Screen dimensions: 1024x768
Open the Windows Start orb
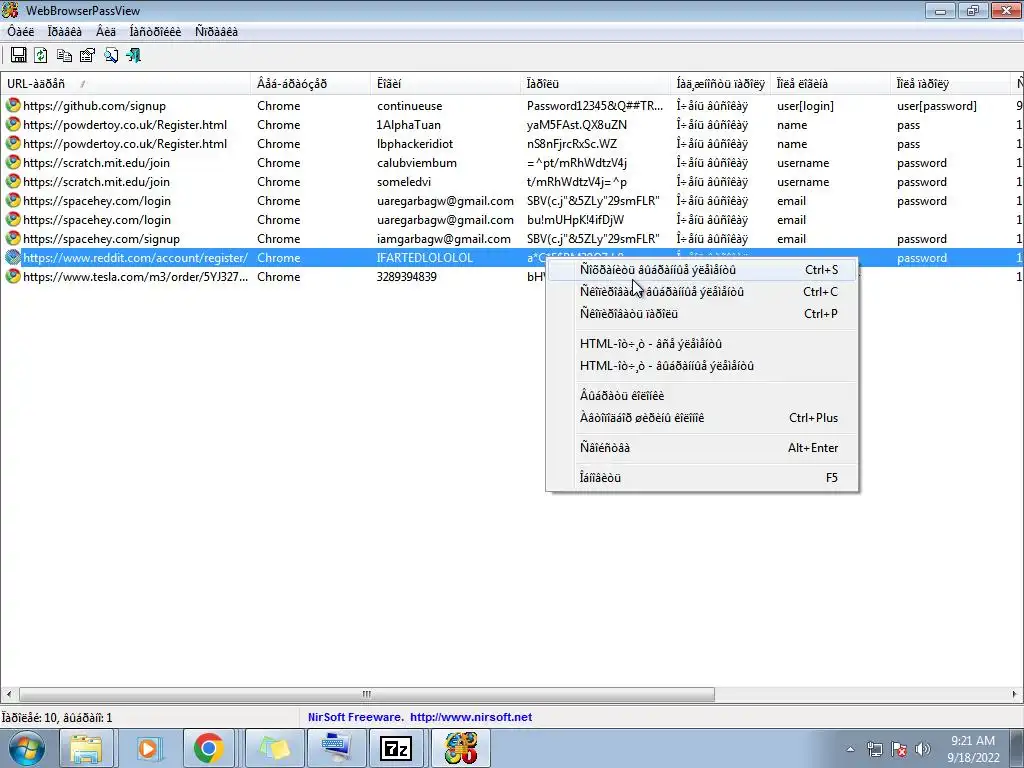click(x=25, y=748)
